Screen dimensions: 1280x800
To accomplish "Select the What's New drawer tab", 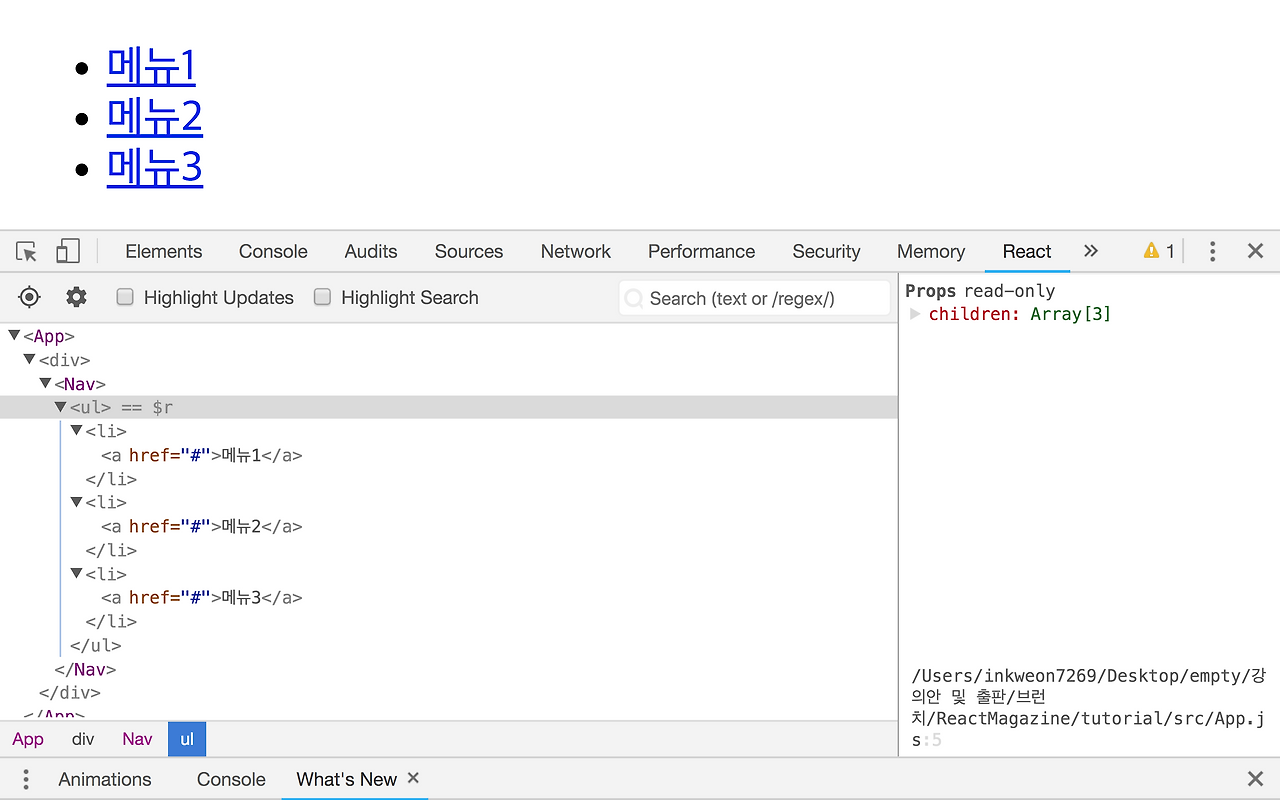I will click(x=347, y=779).
